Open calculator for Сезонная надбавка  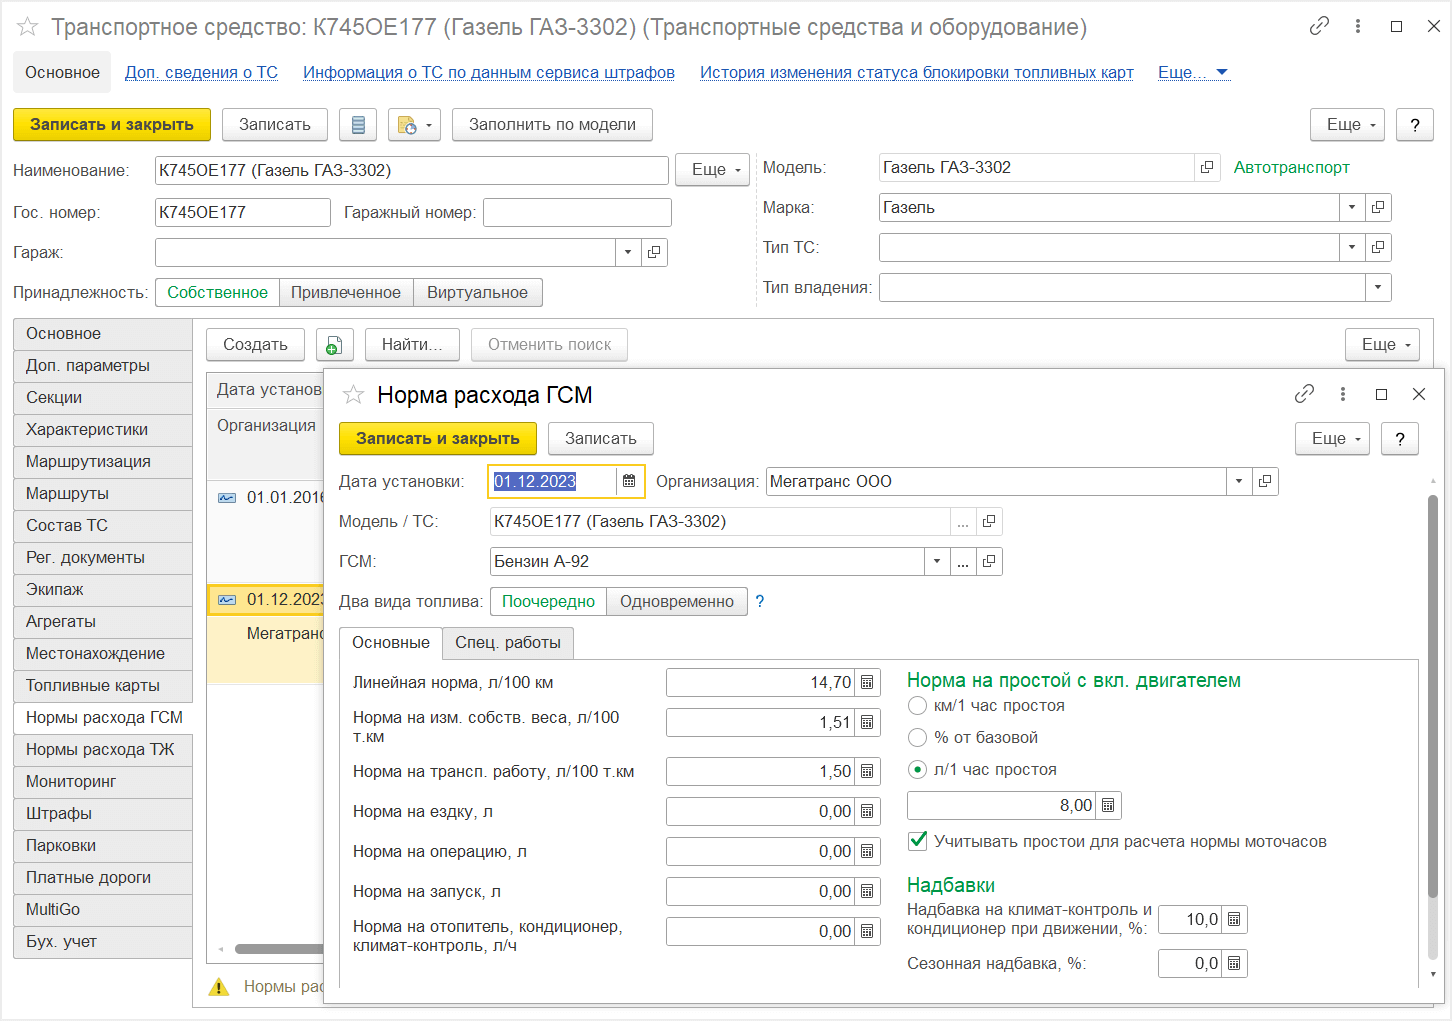click(1234, 963)
